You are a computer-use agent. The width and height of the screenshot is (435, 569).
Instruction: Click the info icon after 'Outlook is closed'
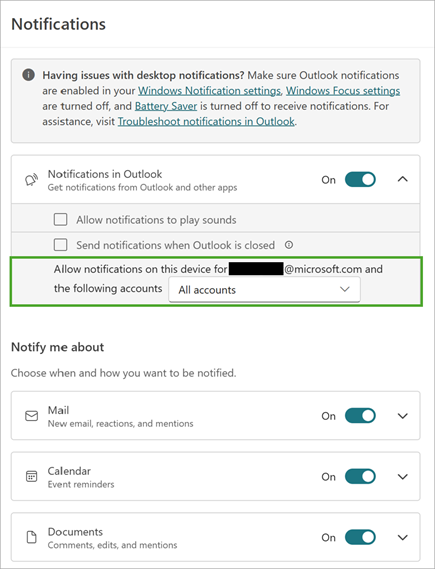coord(289,245)
